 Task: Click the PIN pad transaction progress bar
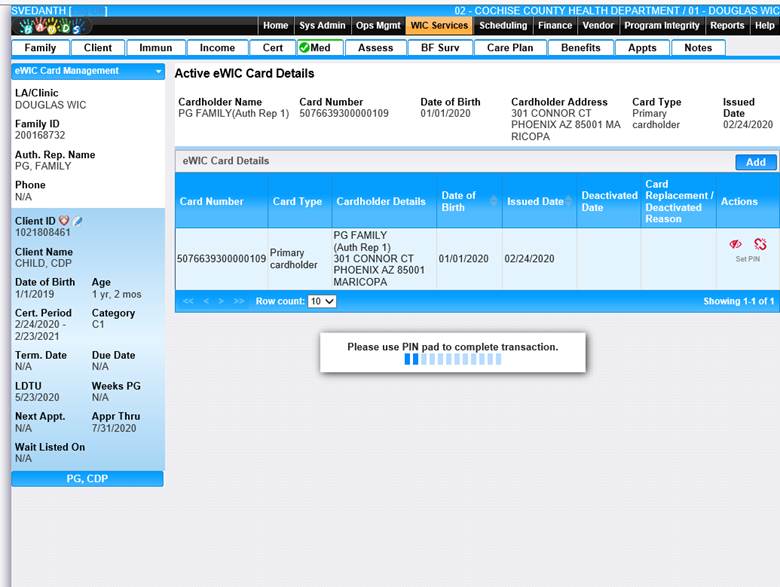[x=452, y=359]
